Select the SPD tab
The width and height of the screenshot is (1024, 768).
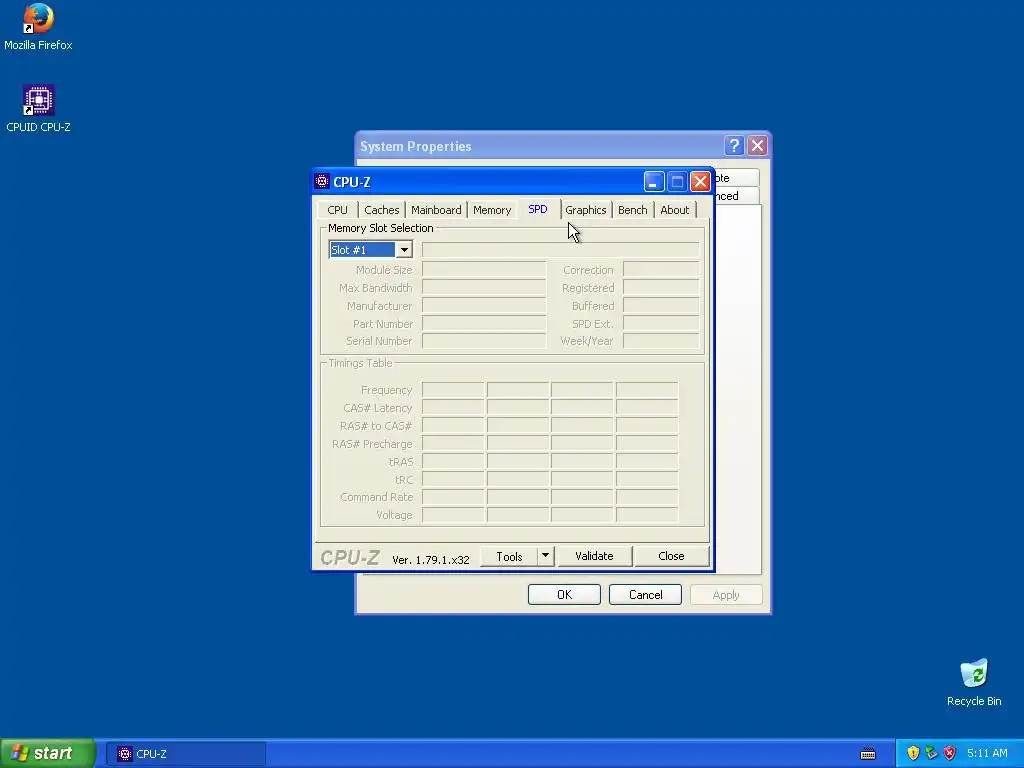(x=537, y=208)
